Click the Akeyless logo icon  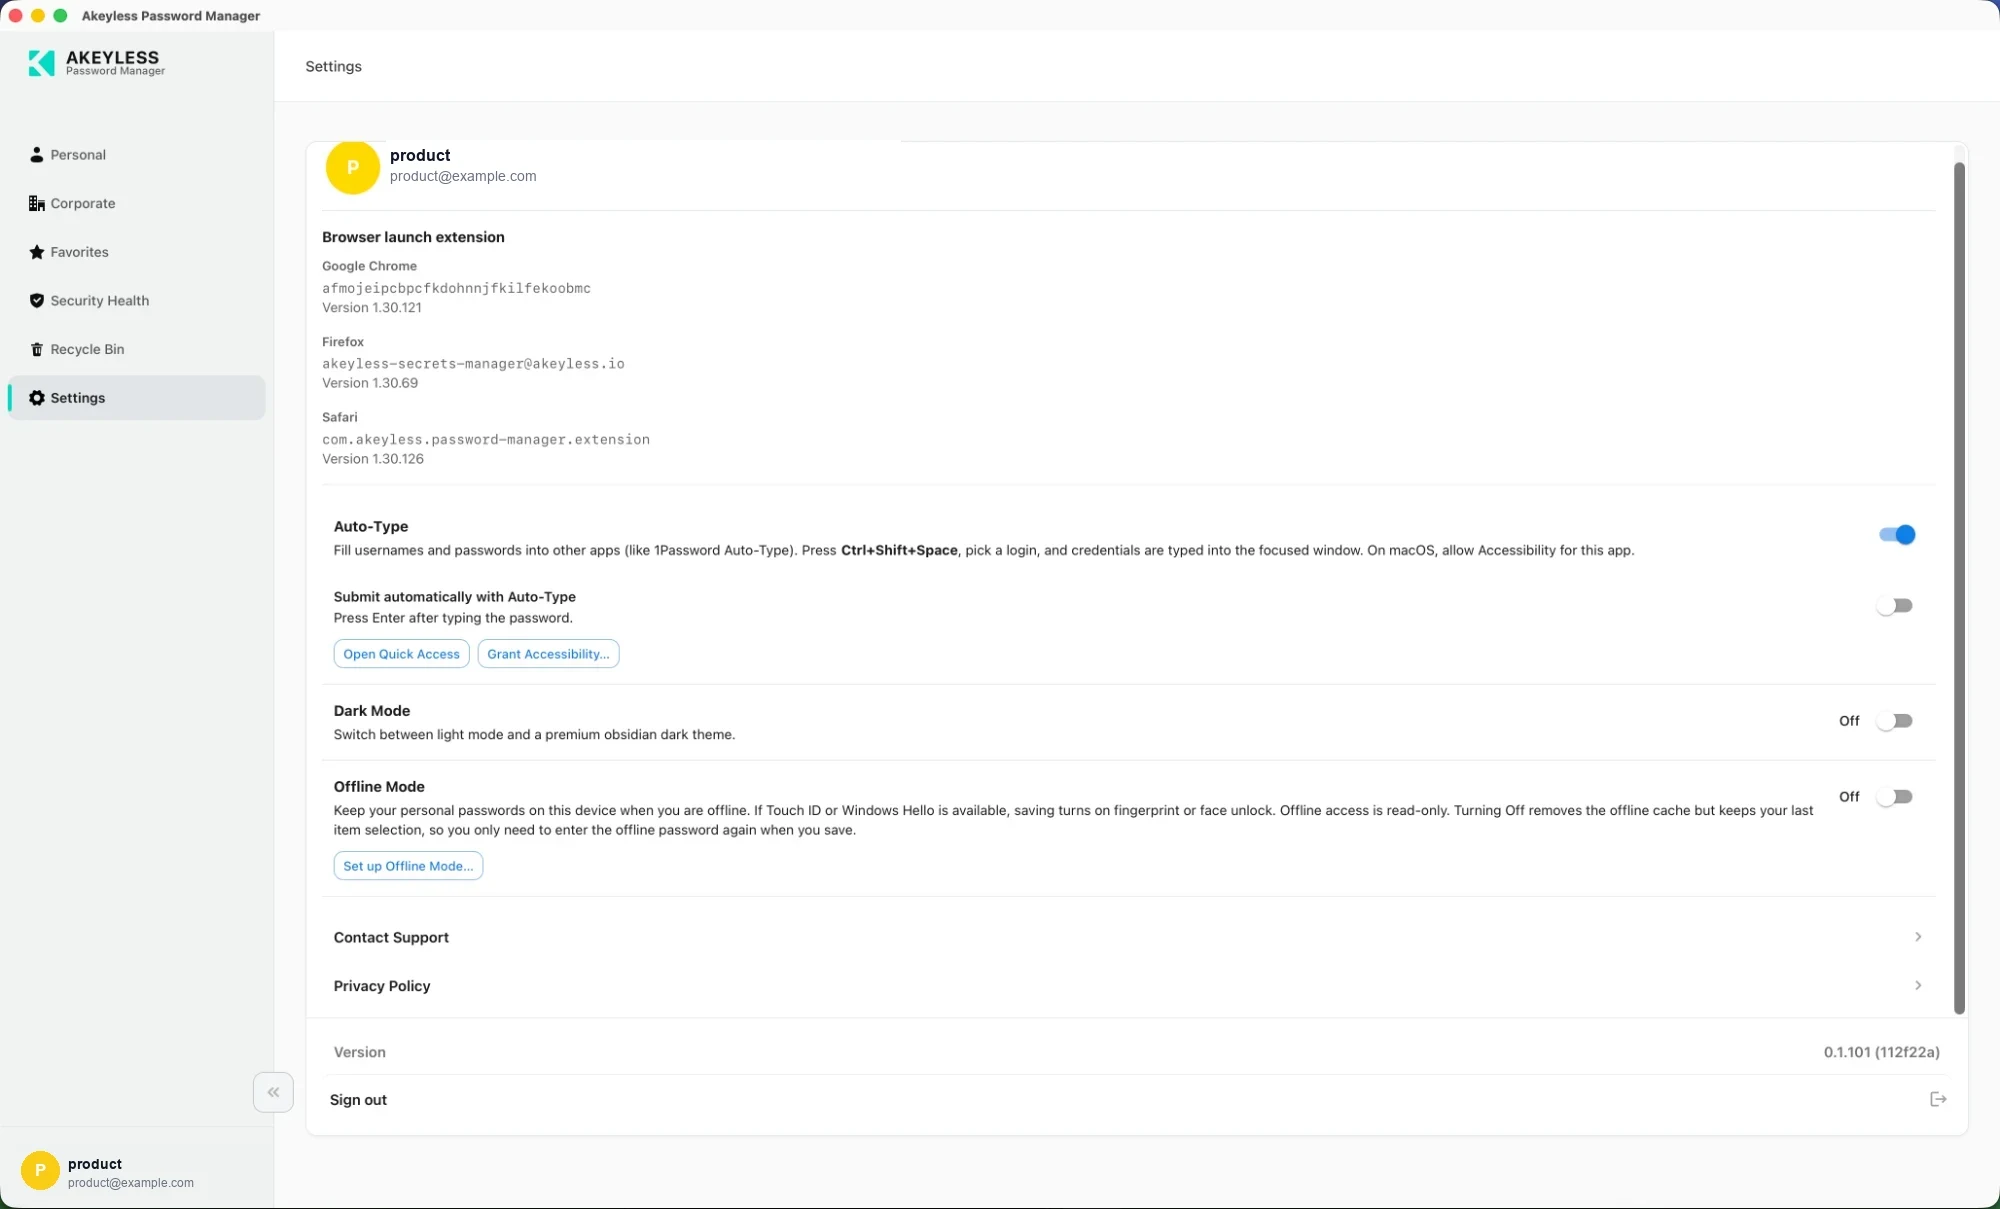pos(41,63)
